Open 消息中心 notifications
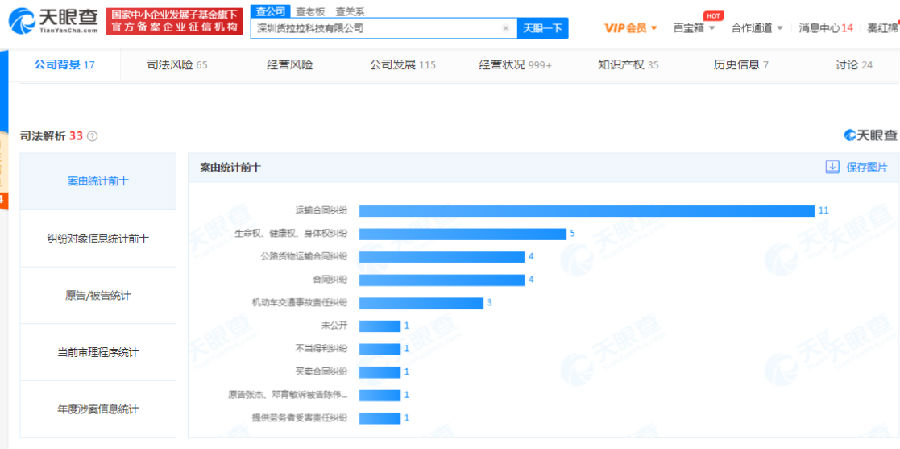The image size is (900, 449). coord(825,28)
